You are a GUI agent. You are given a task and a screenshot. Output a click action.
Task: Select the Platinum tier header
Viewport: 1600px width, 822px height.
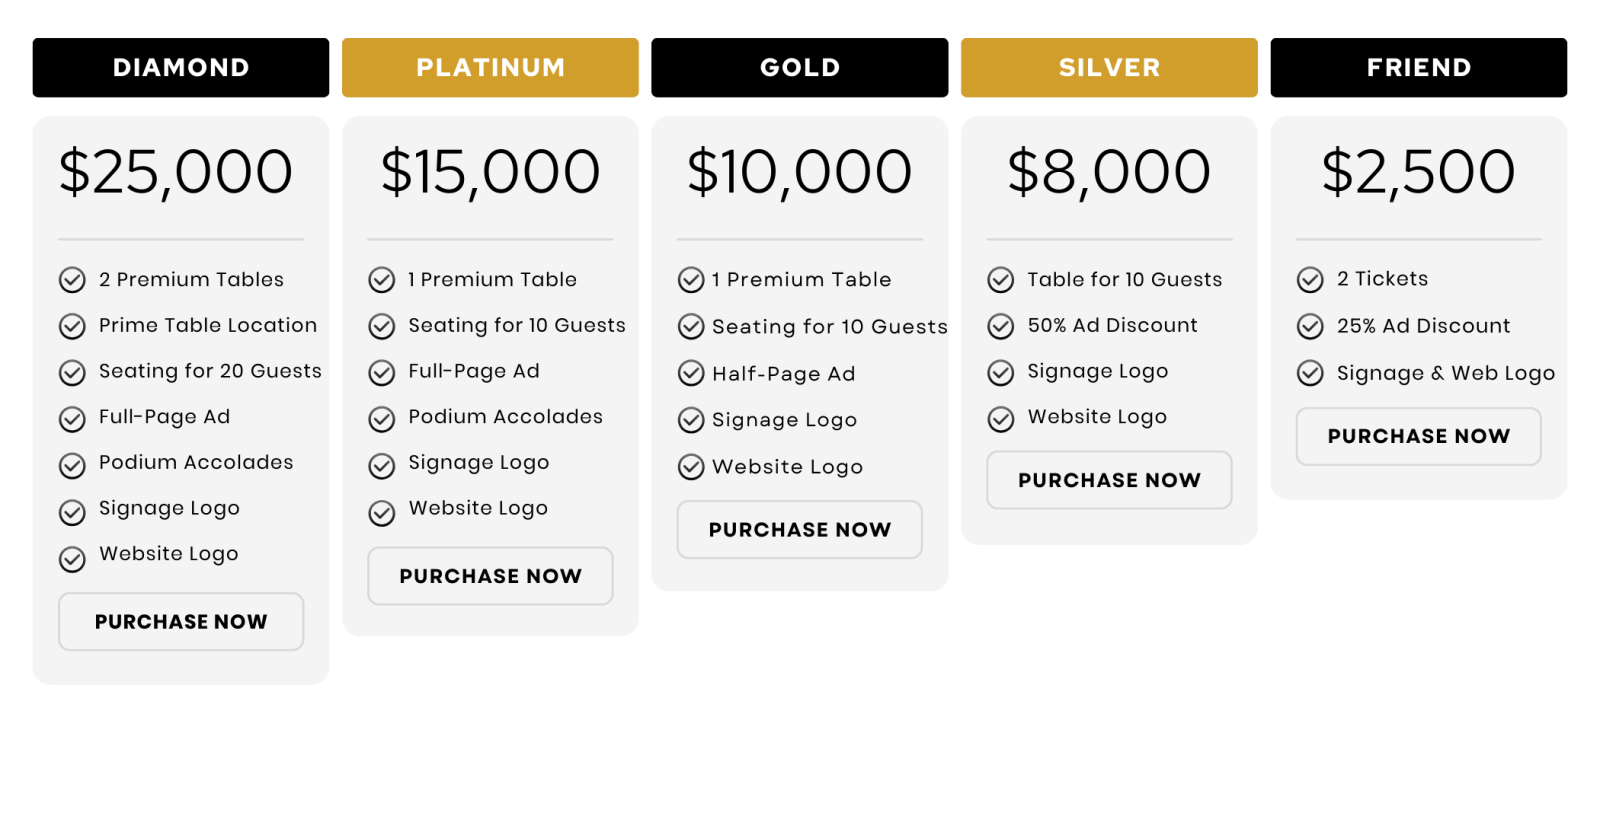click(x=490, y=68)
